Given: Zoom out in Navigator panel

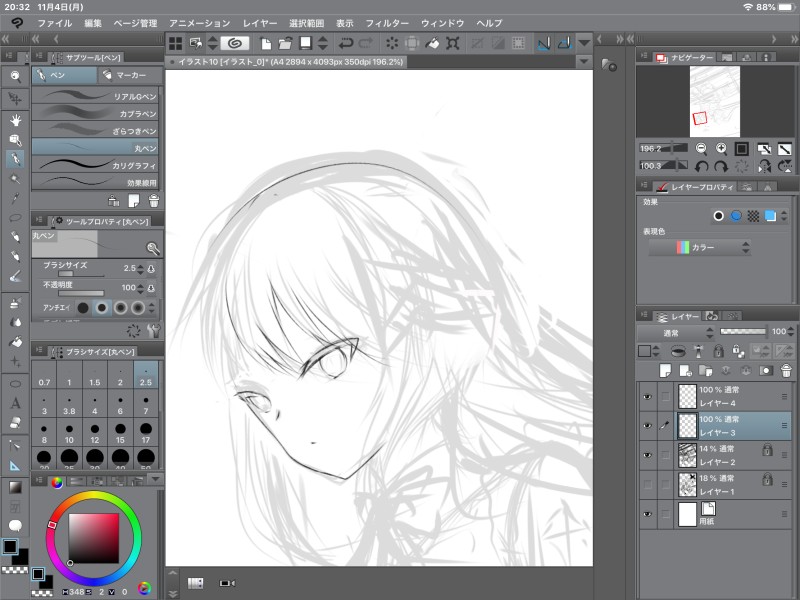Looking at the screenshot, I should 702,148.
